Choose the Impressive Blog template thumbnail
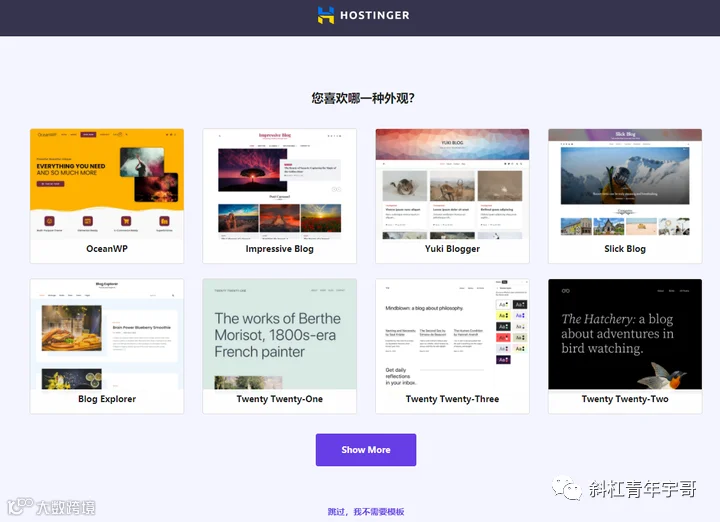This screenshot has height=522, width=720. point(280,184)
